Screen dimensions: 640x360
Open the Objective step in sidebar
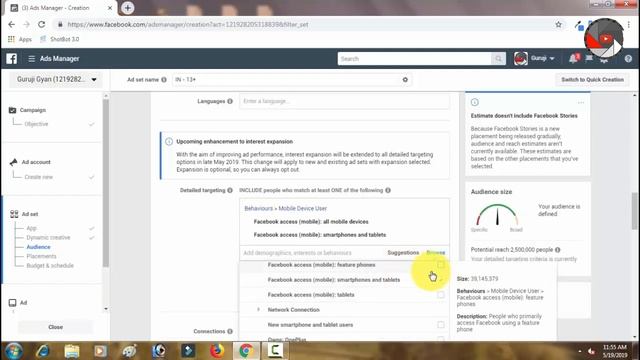click(x=36, y=124)
